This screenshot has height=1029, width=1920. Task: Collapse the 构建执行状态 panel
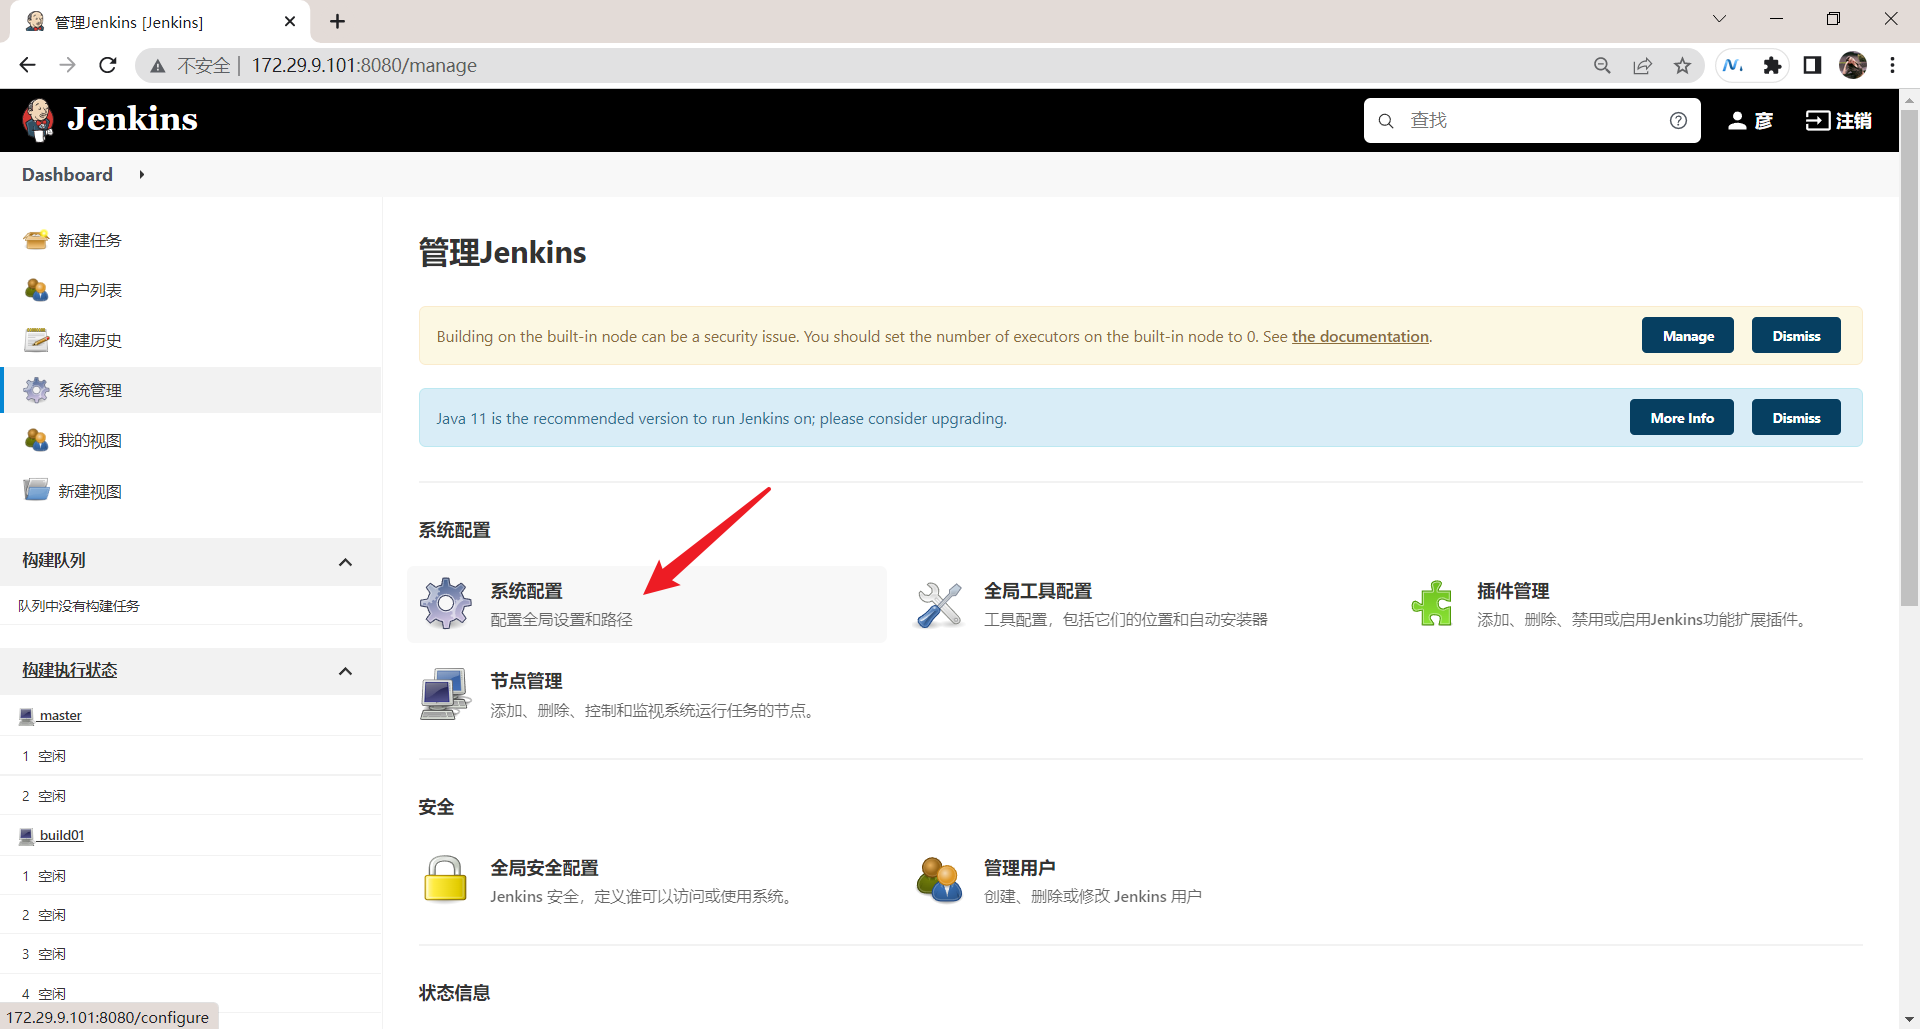click(346, 671)
